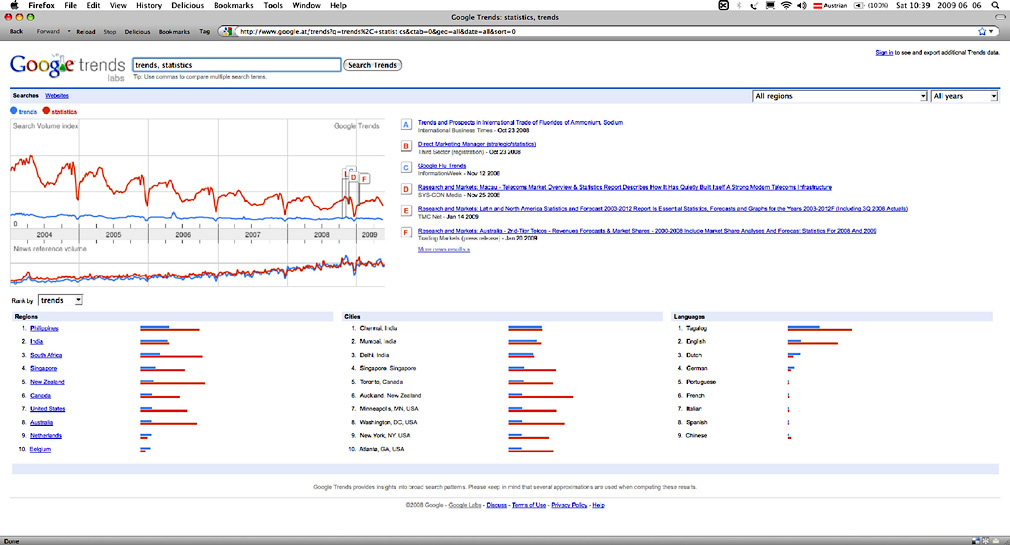Expand the Rank by trends dropdown
The image size is (1010, 545).
(61, 300)
